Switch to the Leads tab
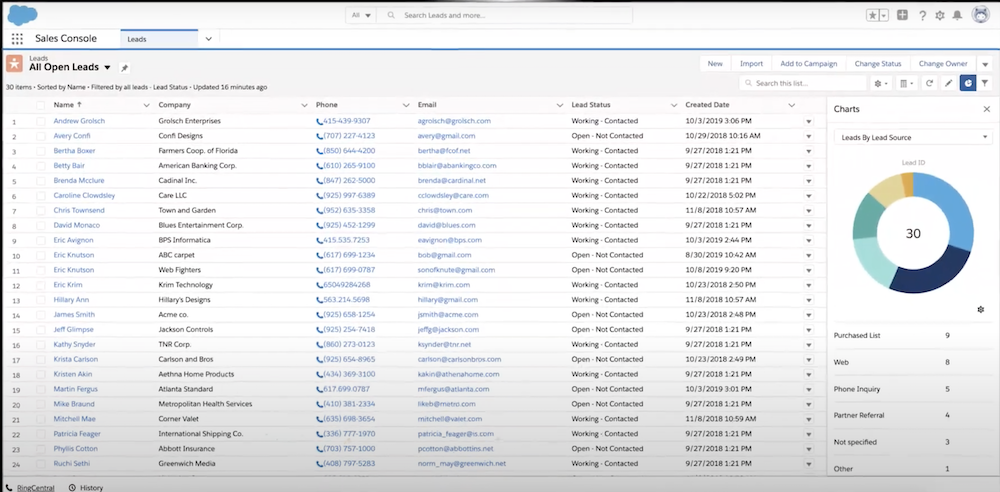The image size is (1000, 492). tap(159, 39)
